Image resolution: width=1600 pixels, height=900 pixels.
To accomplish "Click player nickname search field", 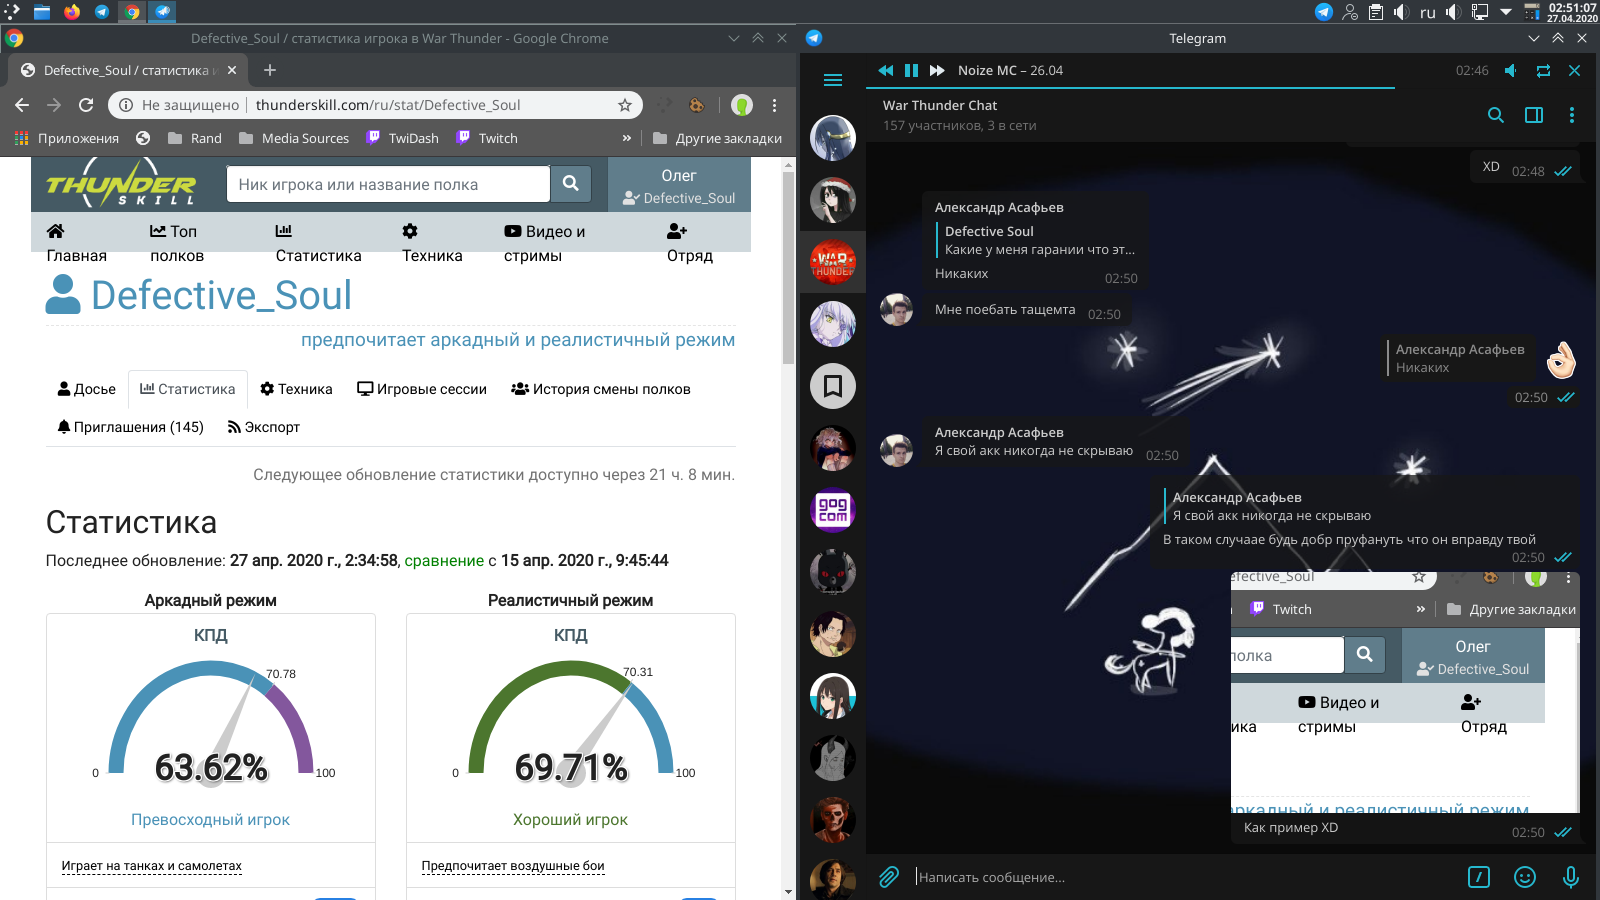I will (388, 184).
